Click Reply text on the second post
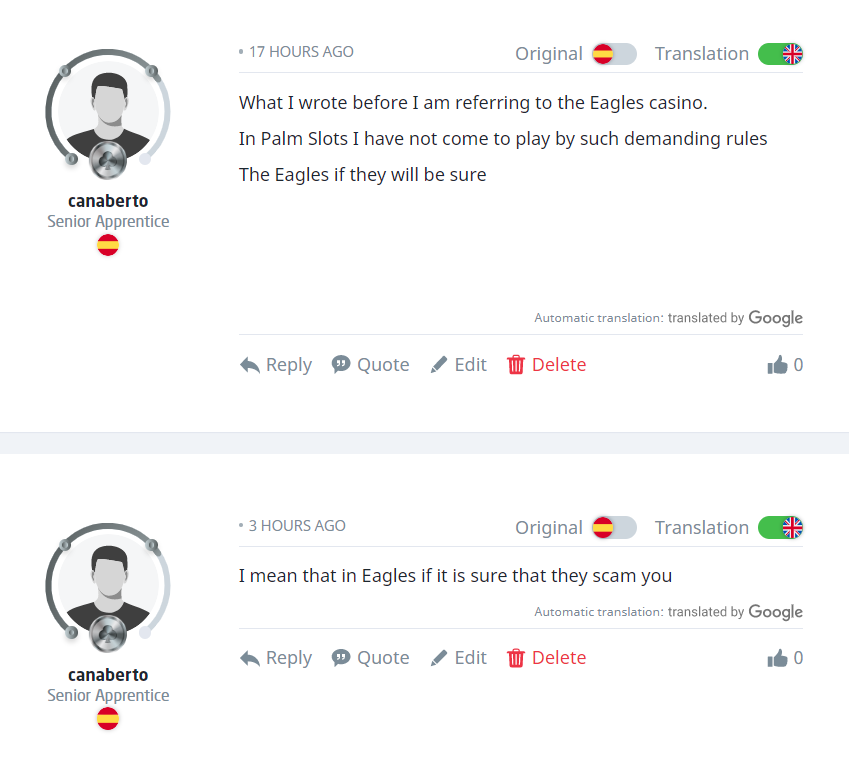 289,658
